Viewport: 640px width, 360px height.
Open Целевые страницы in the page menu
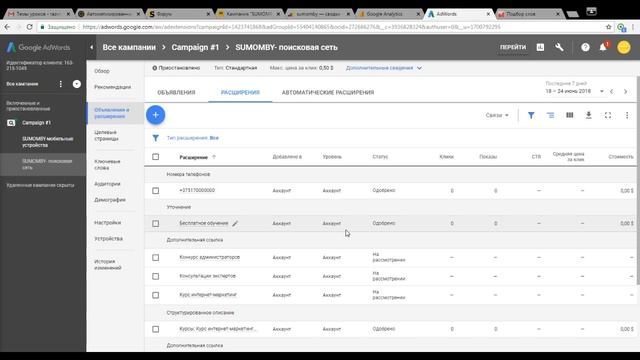(x=106, y=136)
